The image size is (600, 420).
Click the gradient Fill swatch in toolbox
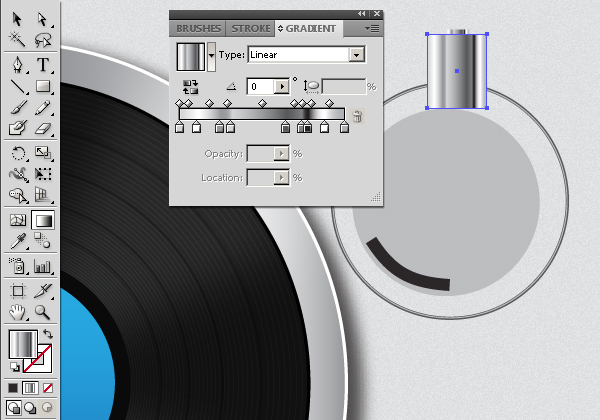coord(23,345)
